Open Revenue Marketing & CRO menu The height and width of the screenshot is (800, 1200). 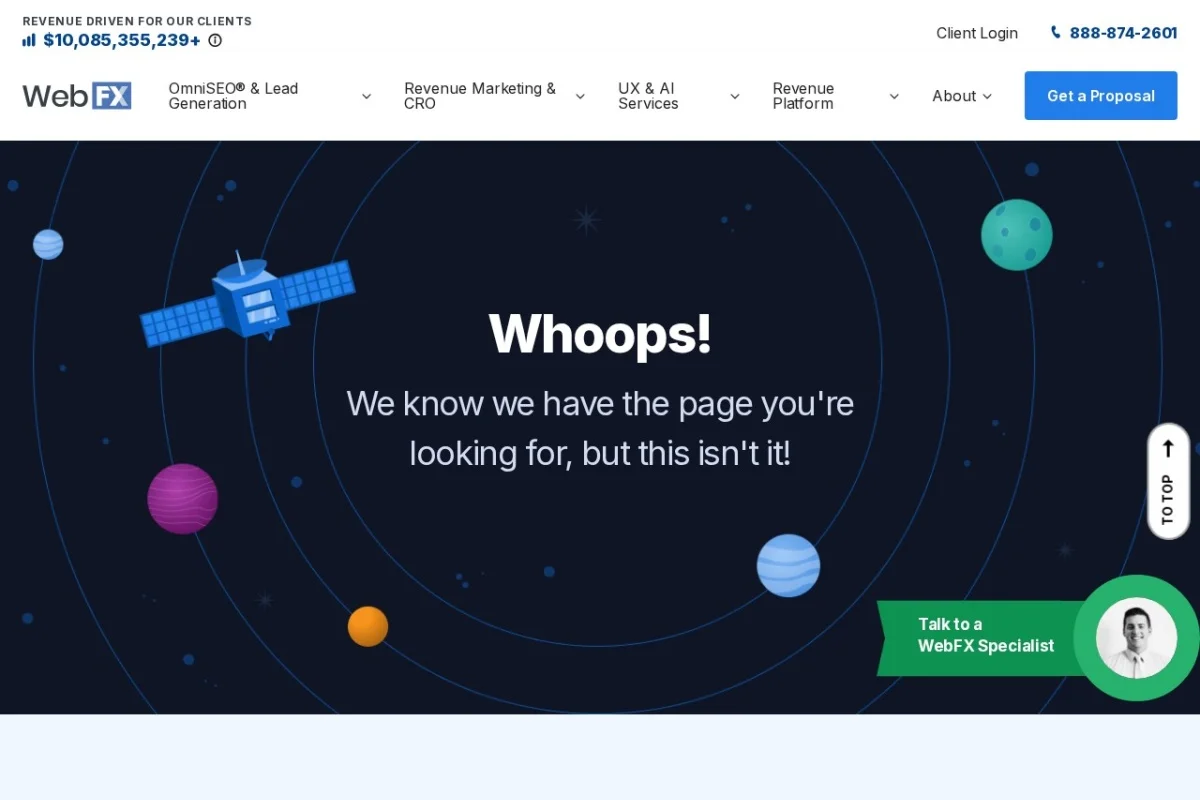[x=480, y=96]
